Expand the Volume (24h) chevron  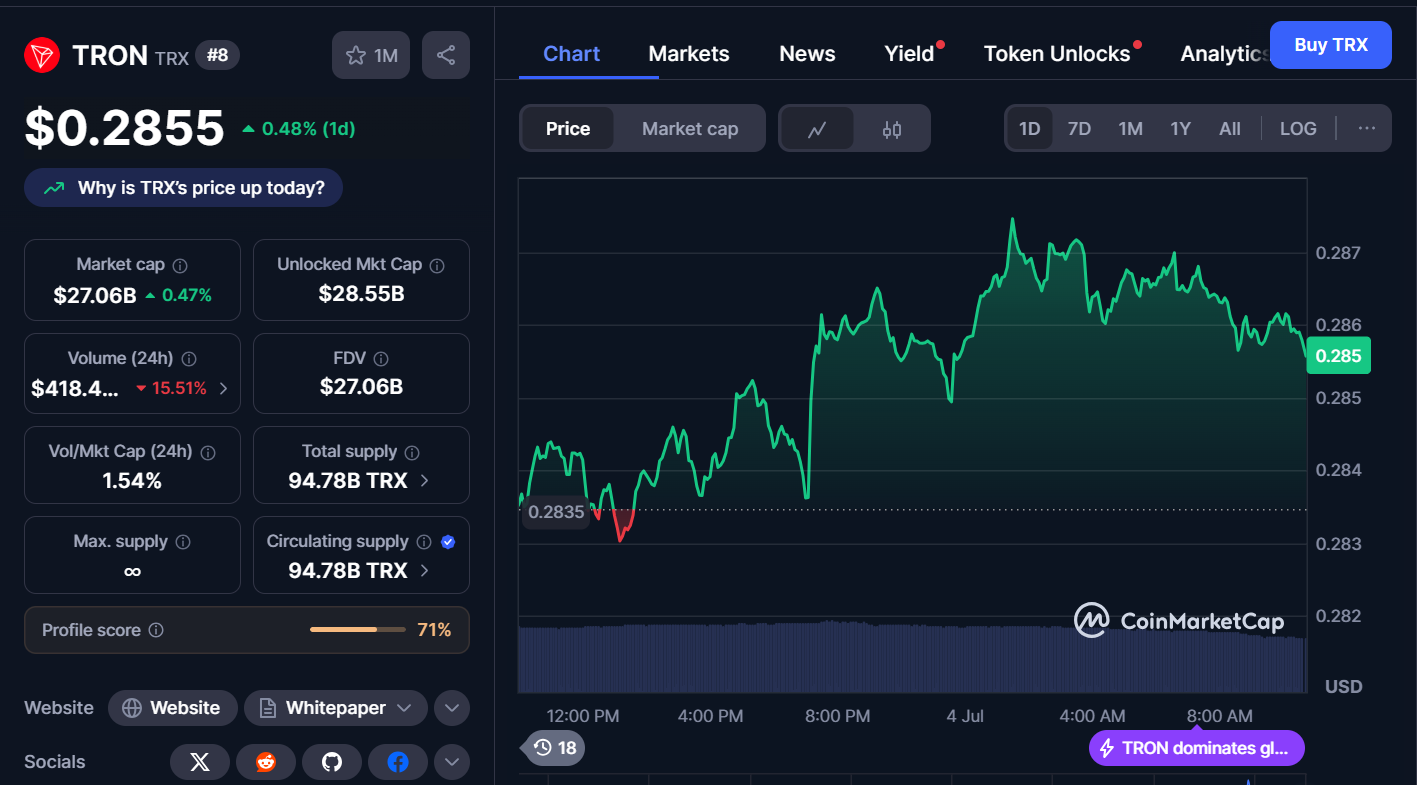coord(223,388)
